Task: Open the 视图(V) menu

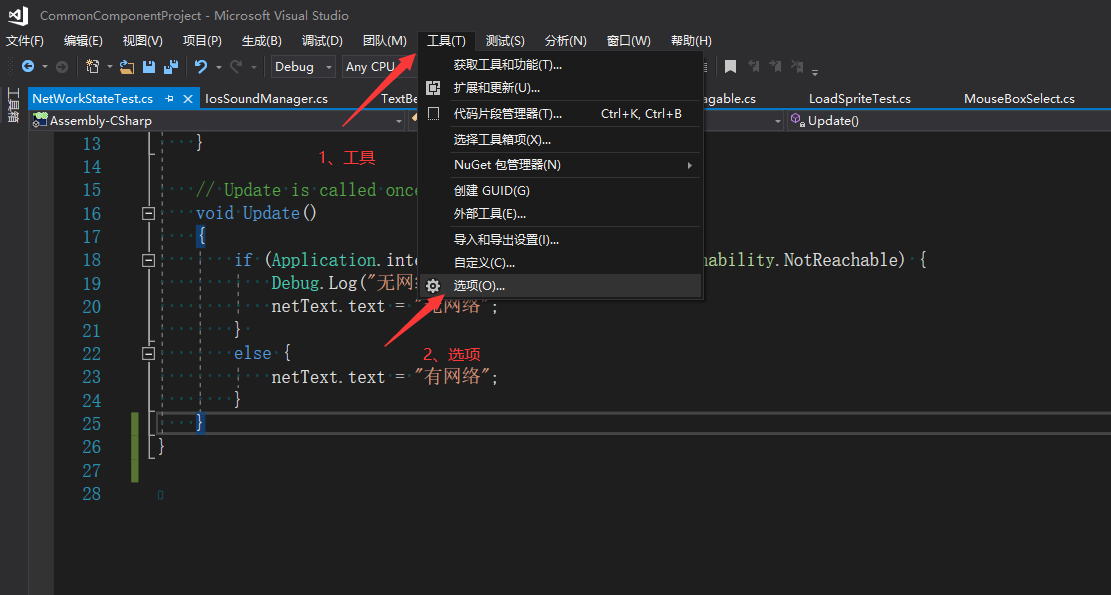Action: [x=142, y=40]
